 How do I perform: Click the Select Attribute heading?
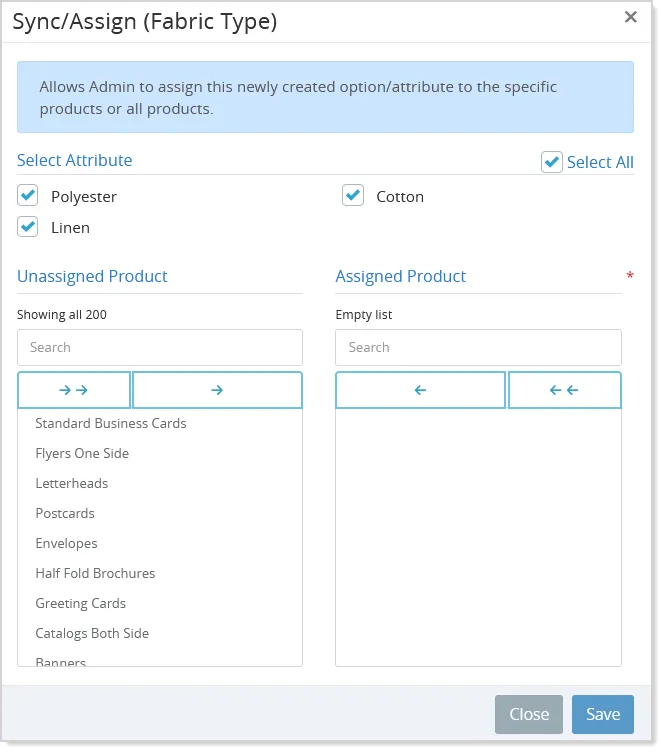[74, 160]
